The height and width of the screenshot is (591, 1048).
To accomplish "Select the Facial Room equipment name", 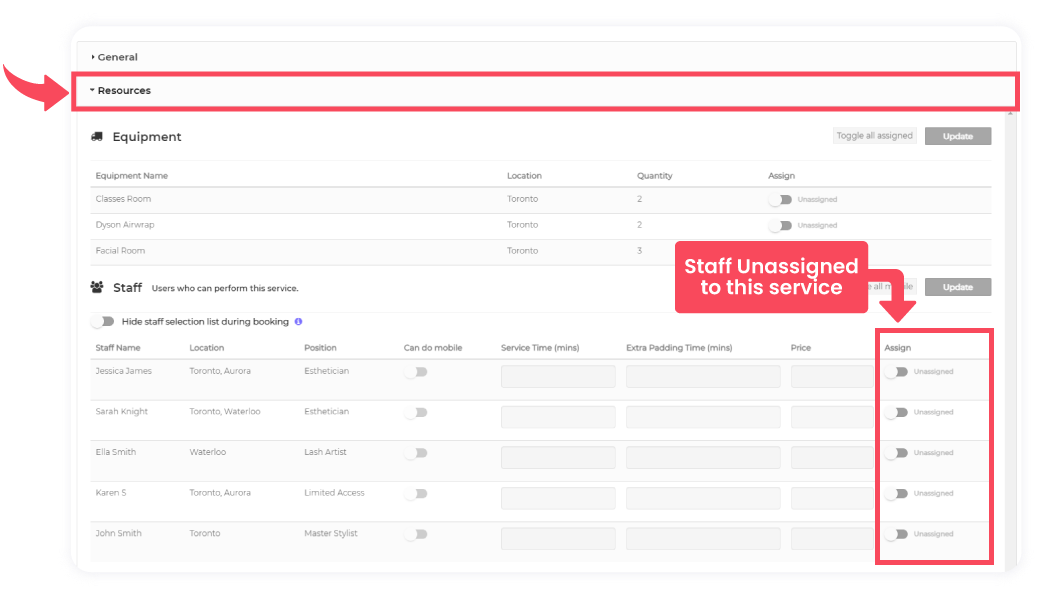I will click(120, 251).
